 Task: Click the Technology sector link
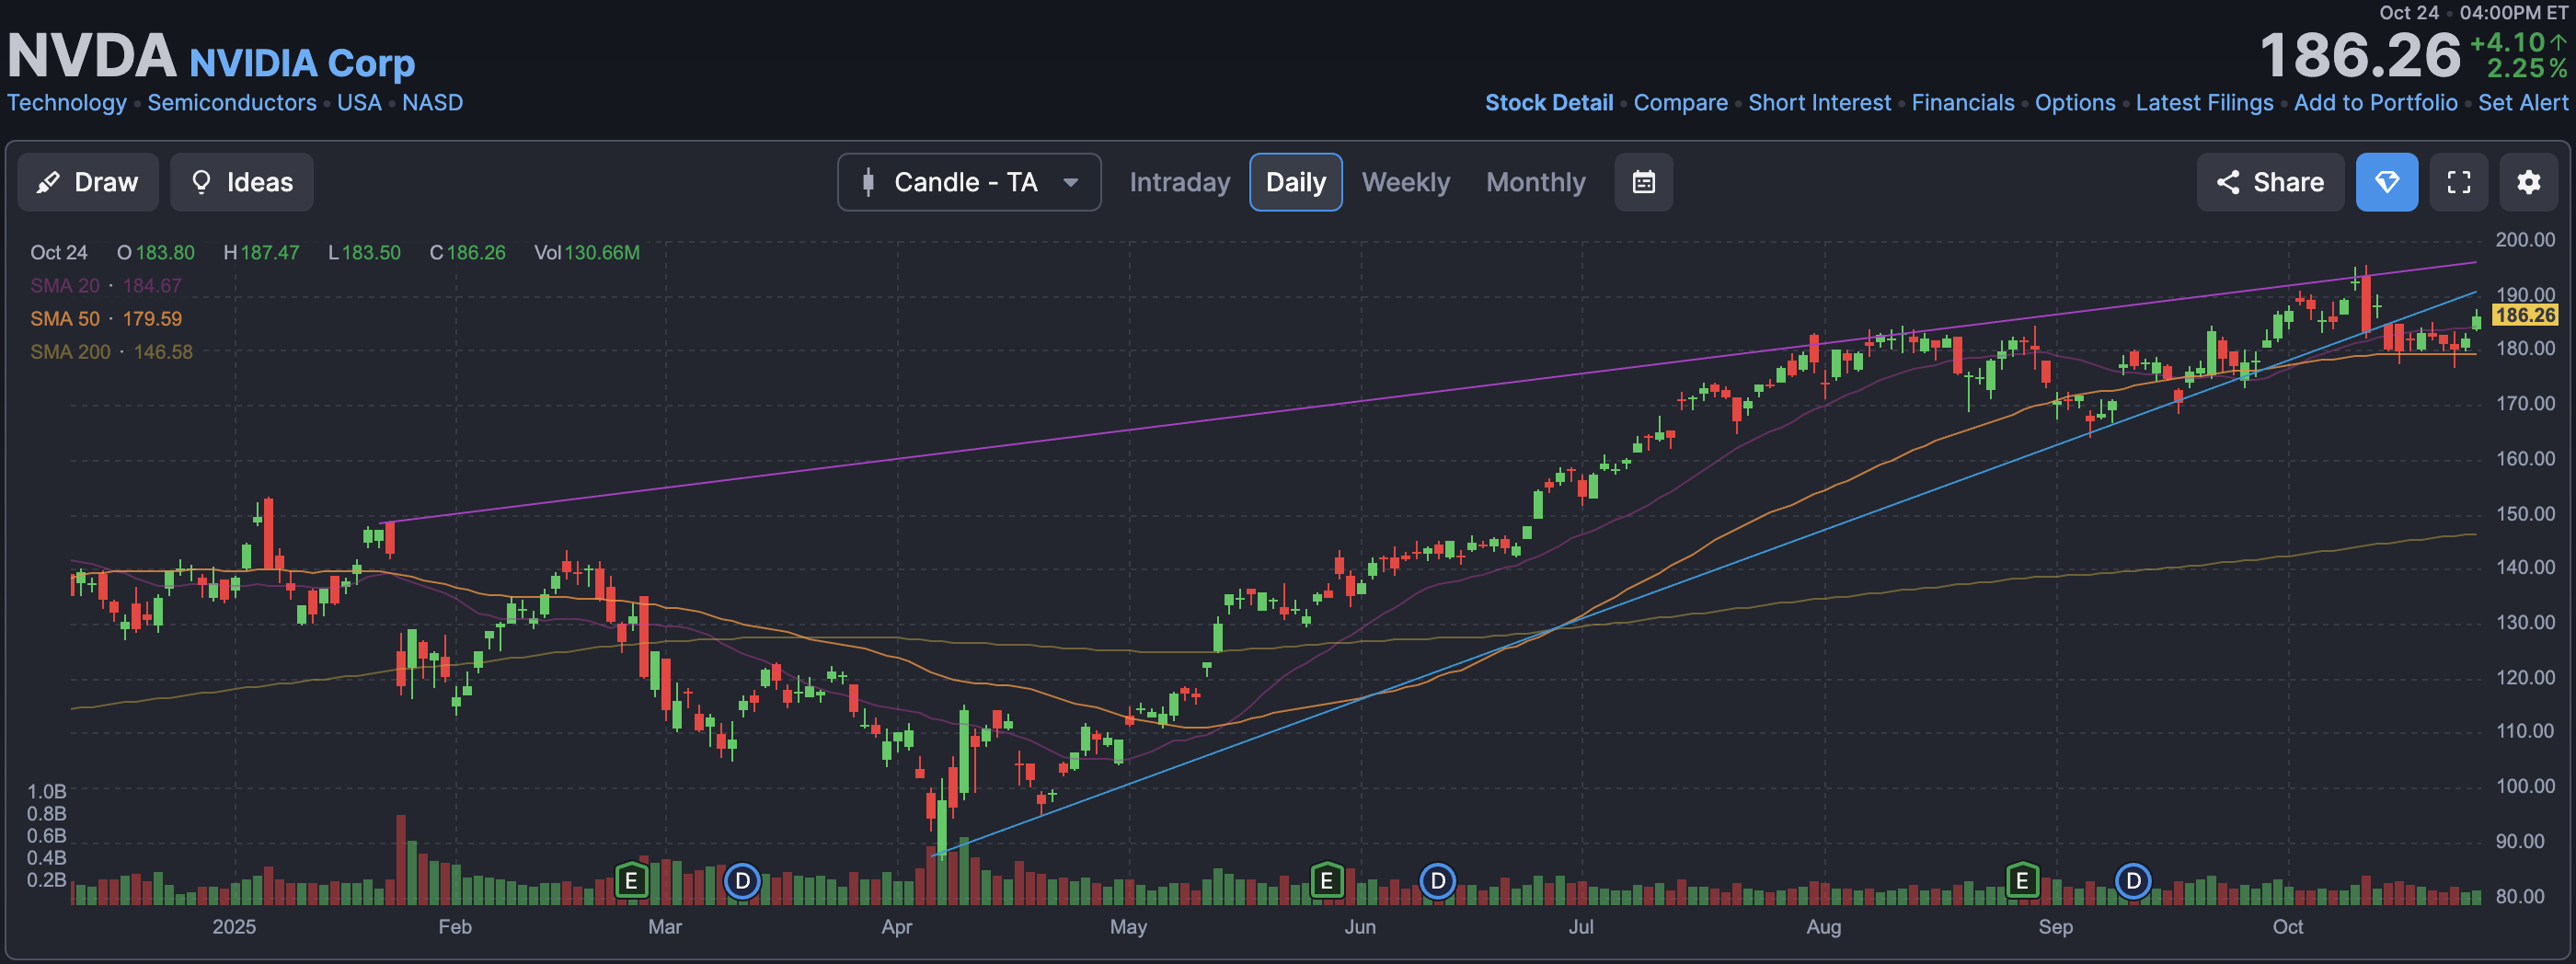point(67,103)
